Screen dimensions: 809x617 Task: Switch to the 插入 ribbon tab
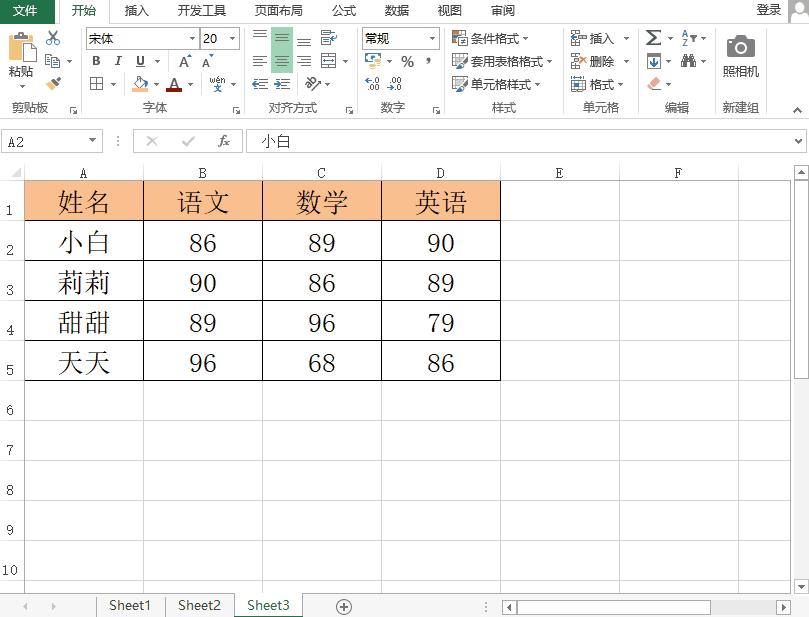click(x=136, y=11)
